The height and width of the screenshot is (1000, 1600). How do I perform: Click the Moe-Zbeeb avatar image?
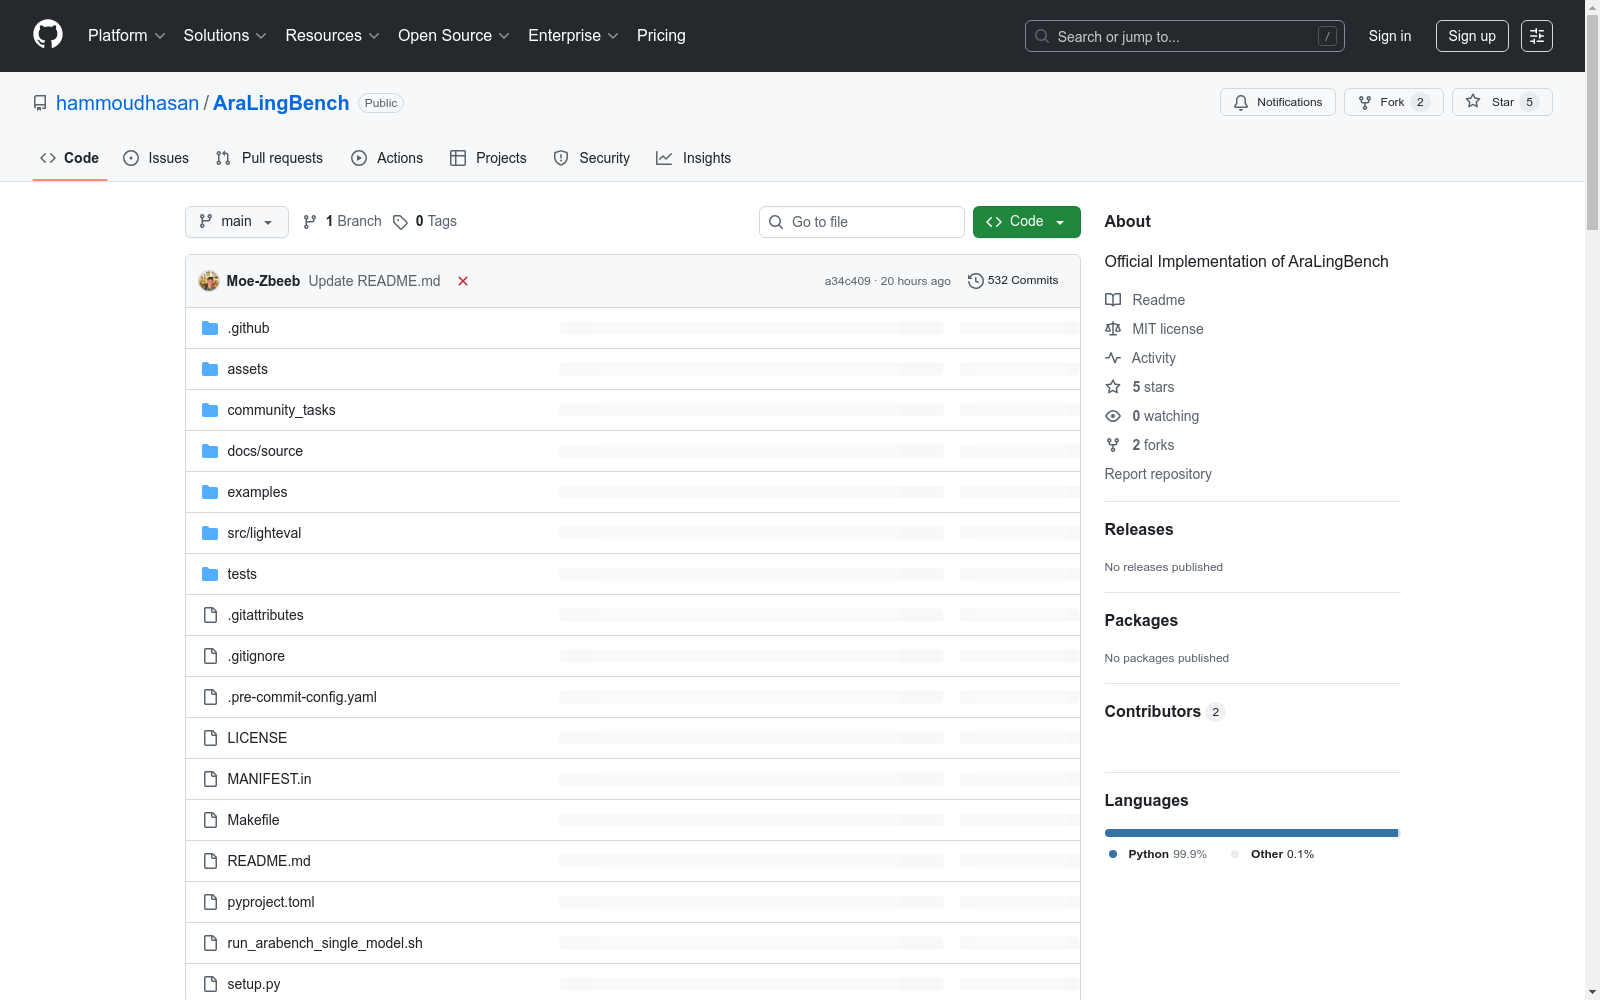pos(209,281)
